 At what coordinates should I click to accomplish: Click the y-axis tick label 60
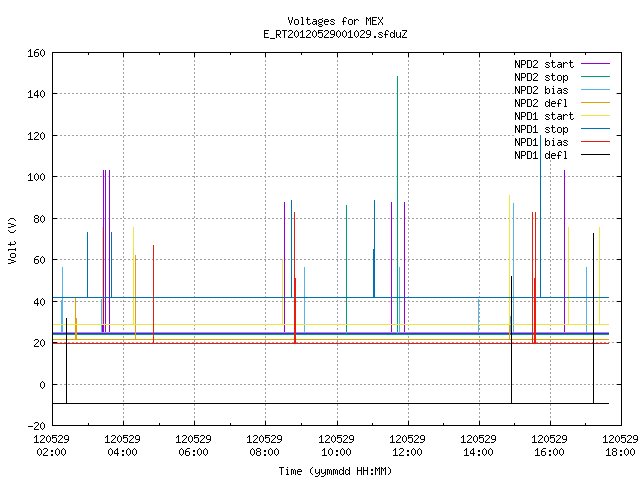click(39, 260)
